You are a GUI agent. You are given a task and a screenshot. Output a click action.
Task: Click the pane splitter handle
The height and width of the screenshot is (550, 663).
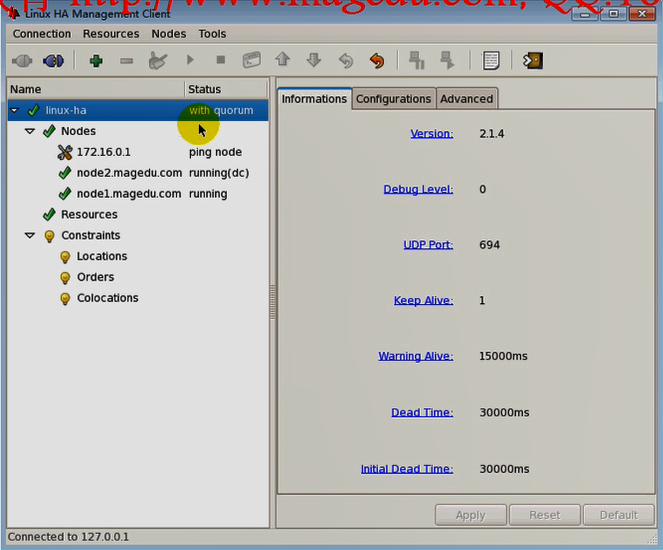[x=273, y=303]
